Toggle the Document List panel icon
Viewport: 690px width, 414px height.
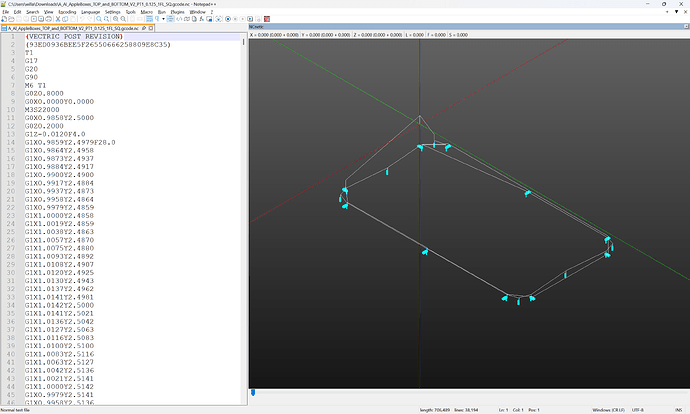[x=195, y=19]
